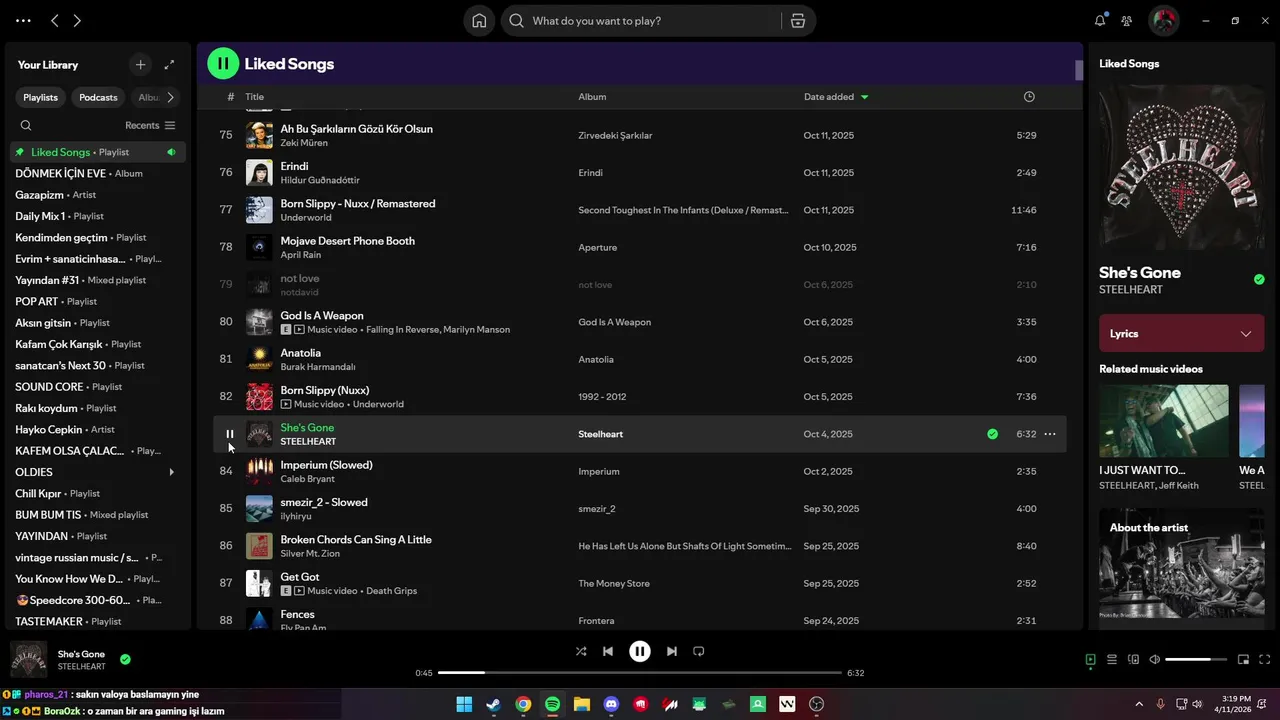This screenshot has width=1280, height=720.
Task: Select the Playlists filter chip
Action: tap(41, 97)
